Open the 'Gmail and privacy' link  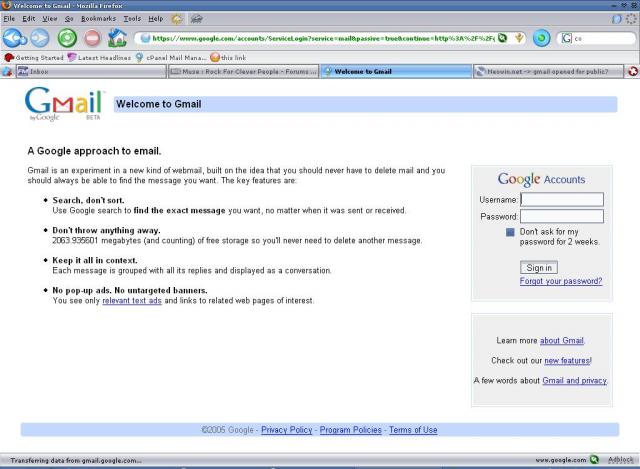pos(574,380)
